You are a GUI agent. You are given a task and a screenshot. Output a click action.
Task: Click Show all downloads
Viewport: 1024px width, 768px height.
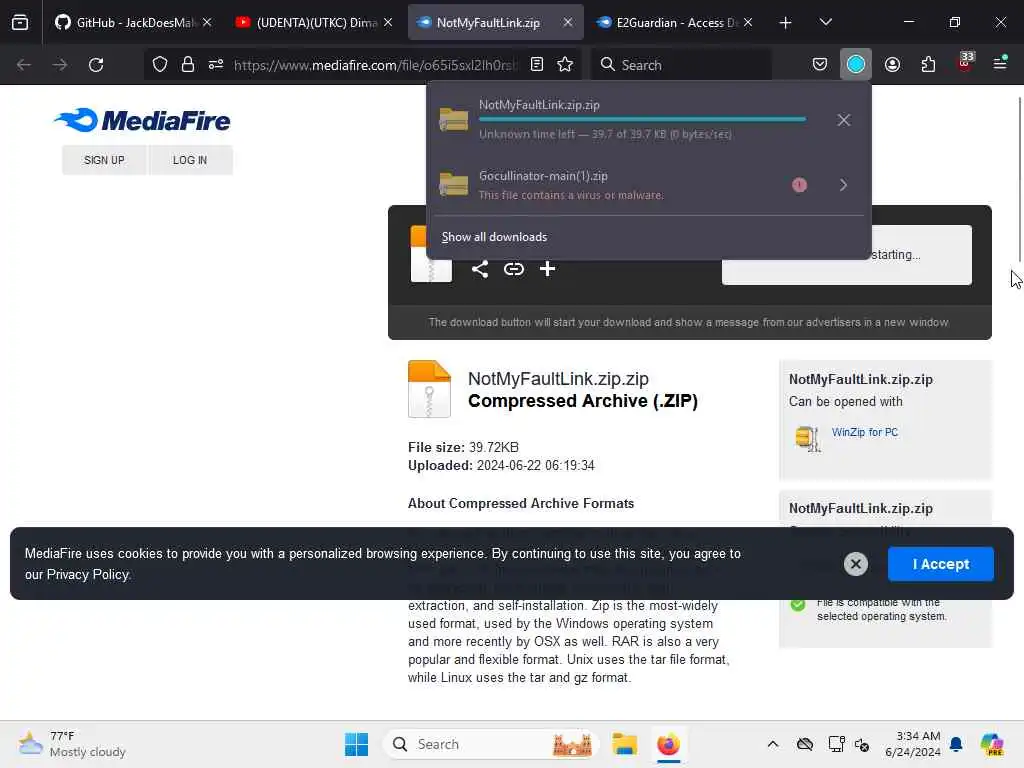point(494,237)
